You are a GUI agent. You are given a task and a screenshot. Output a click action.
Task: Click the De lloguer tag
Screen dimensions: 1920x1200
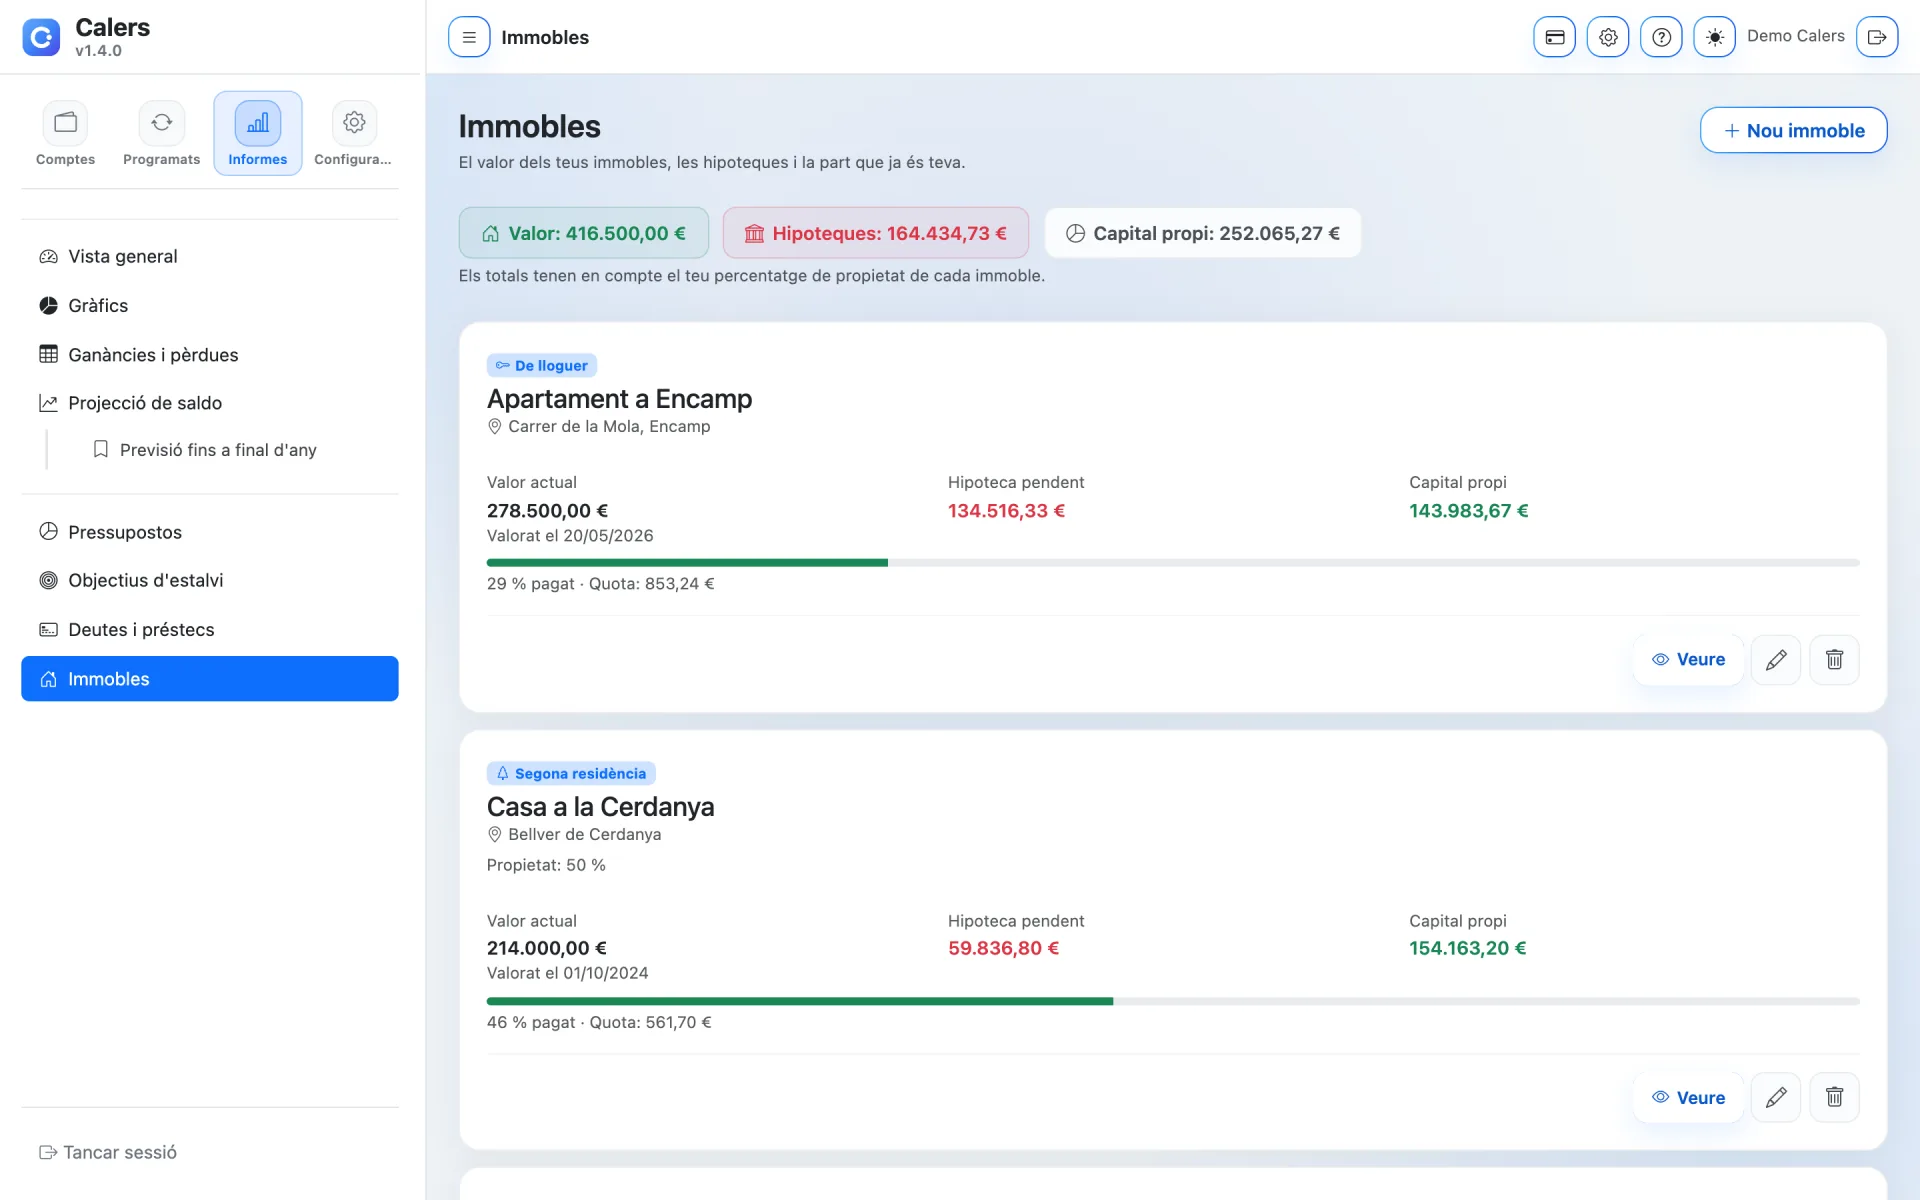pyautogui.click(x=542, y=365)
